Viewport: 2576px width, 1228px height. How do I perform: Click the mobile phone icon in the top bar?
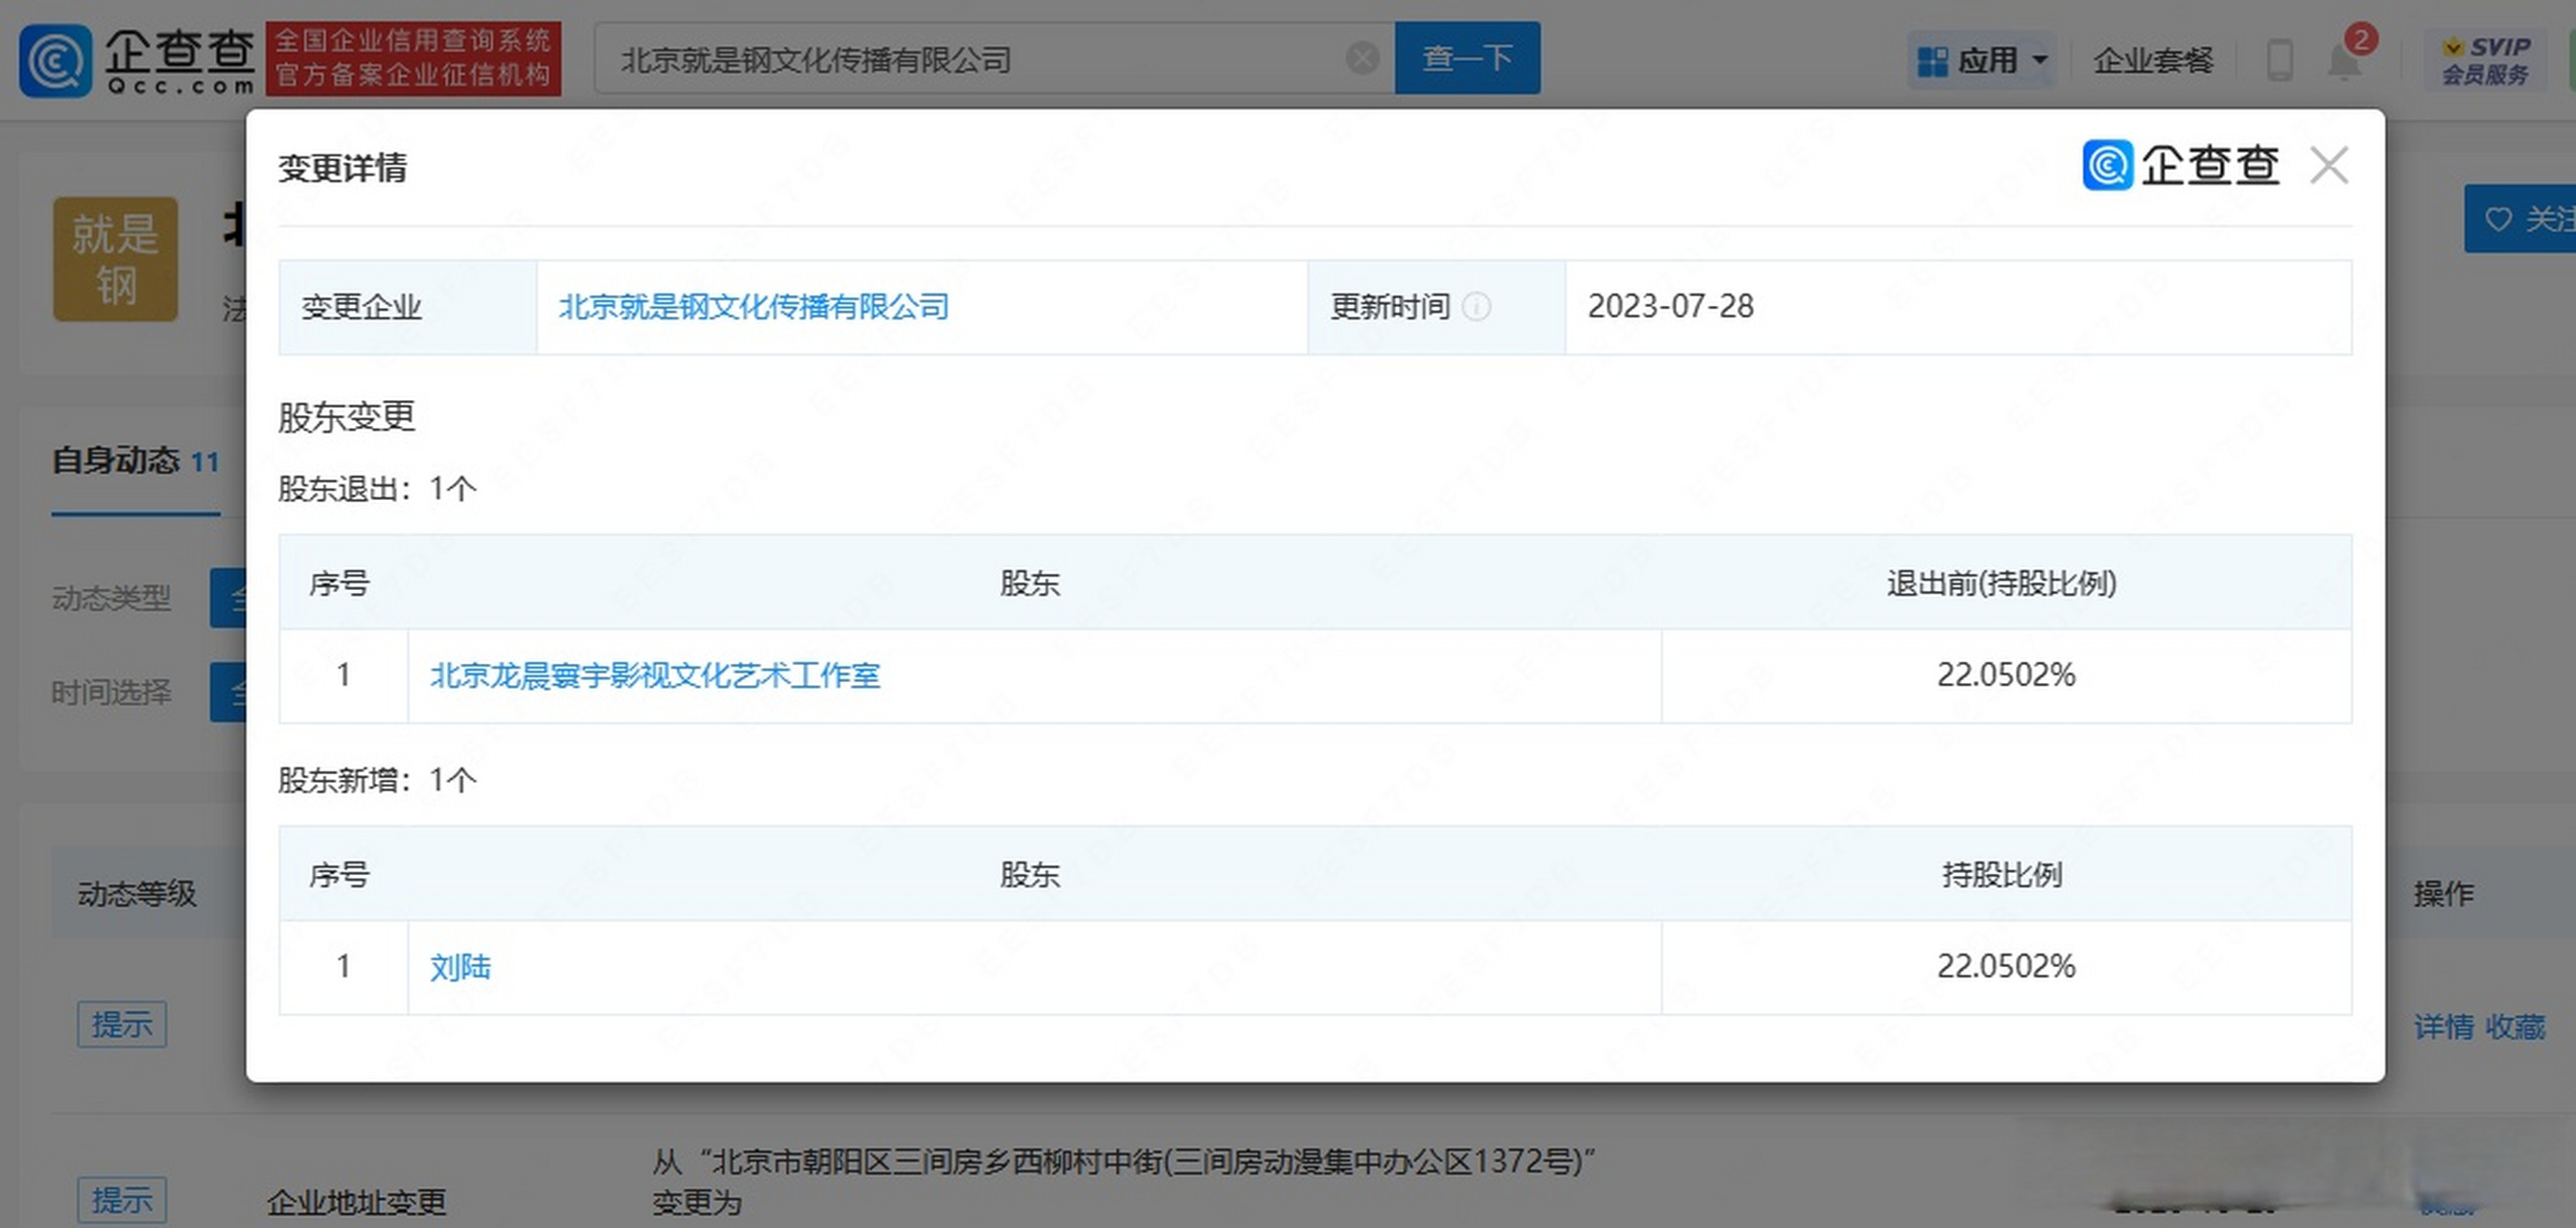[2278, 60]
